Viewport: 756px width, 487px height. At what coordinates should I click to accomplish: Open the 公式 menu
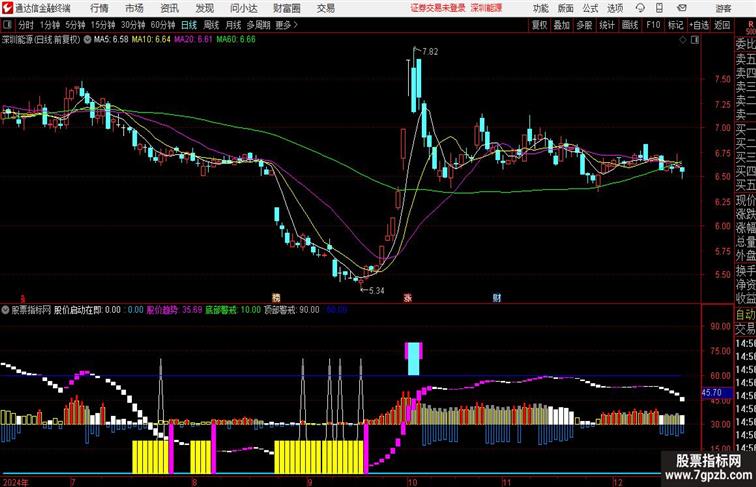(x=590, y=8)
